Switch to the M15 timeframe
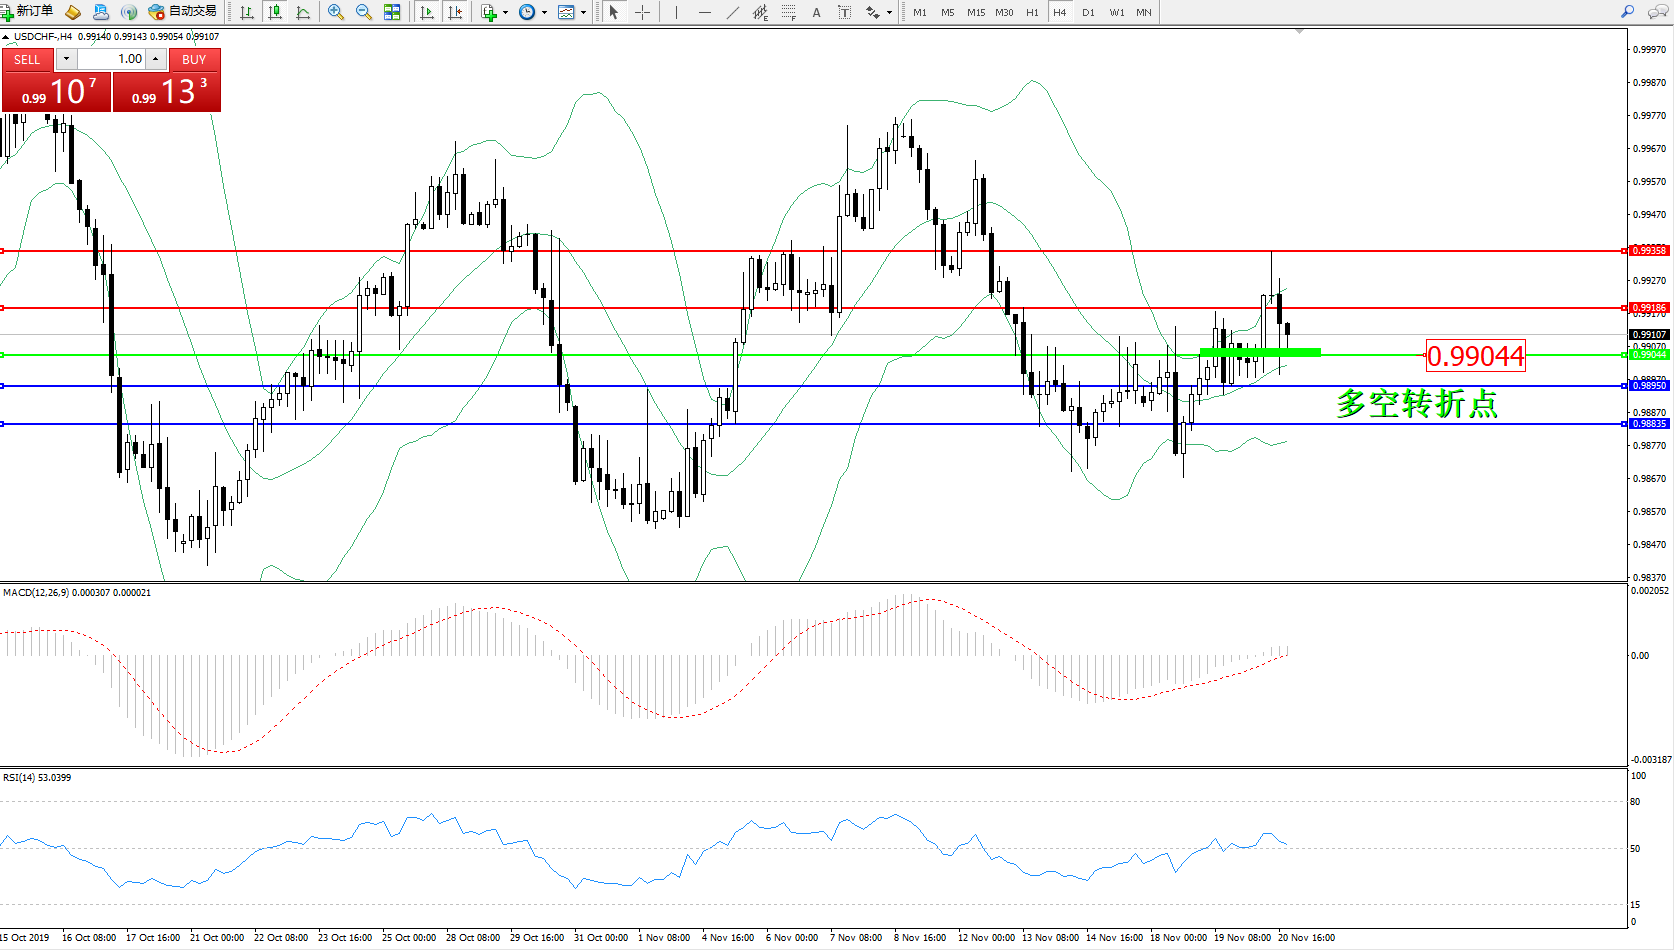Screen dimensions: 1674x950 975,13
